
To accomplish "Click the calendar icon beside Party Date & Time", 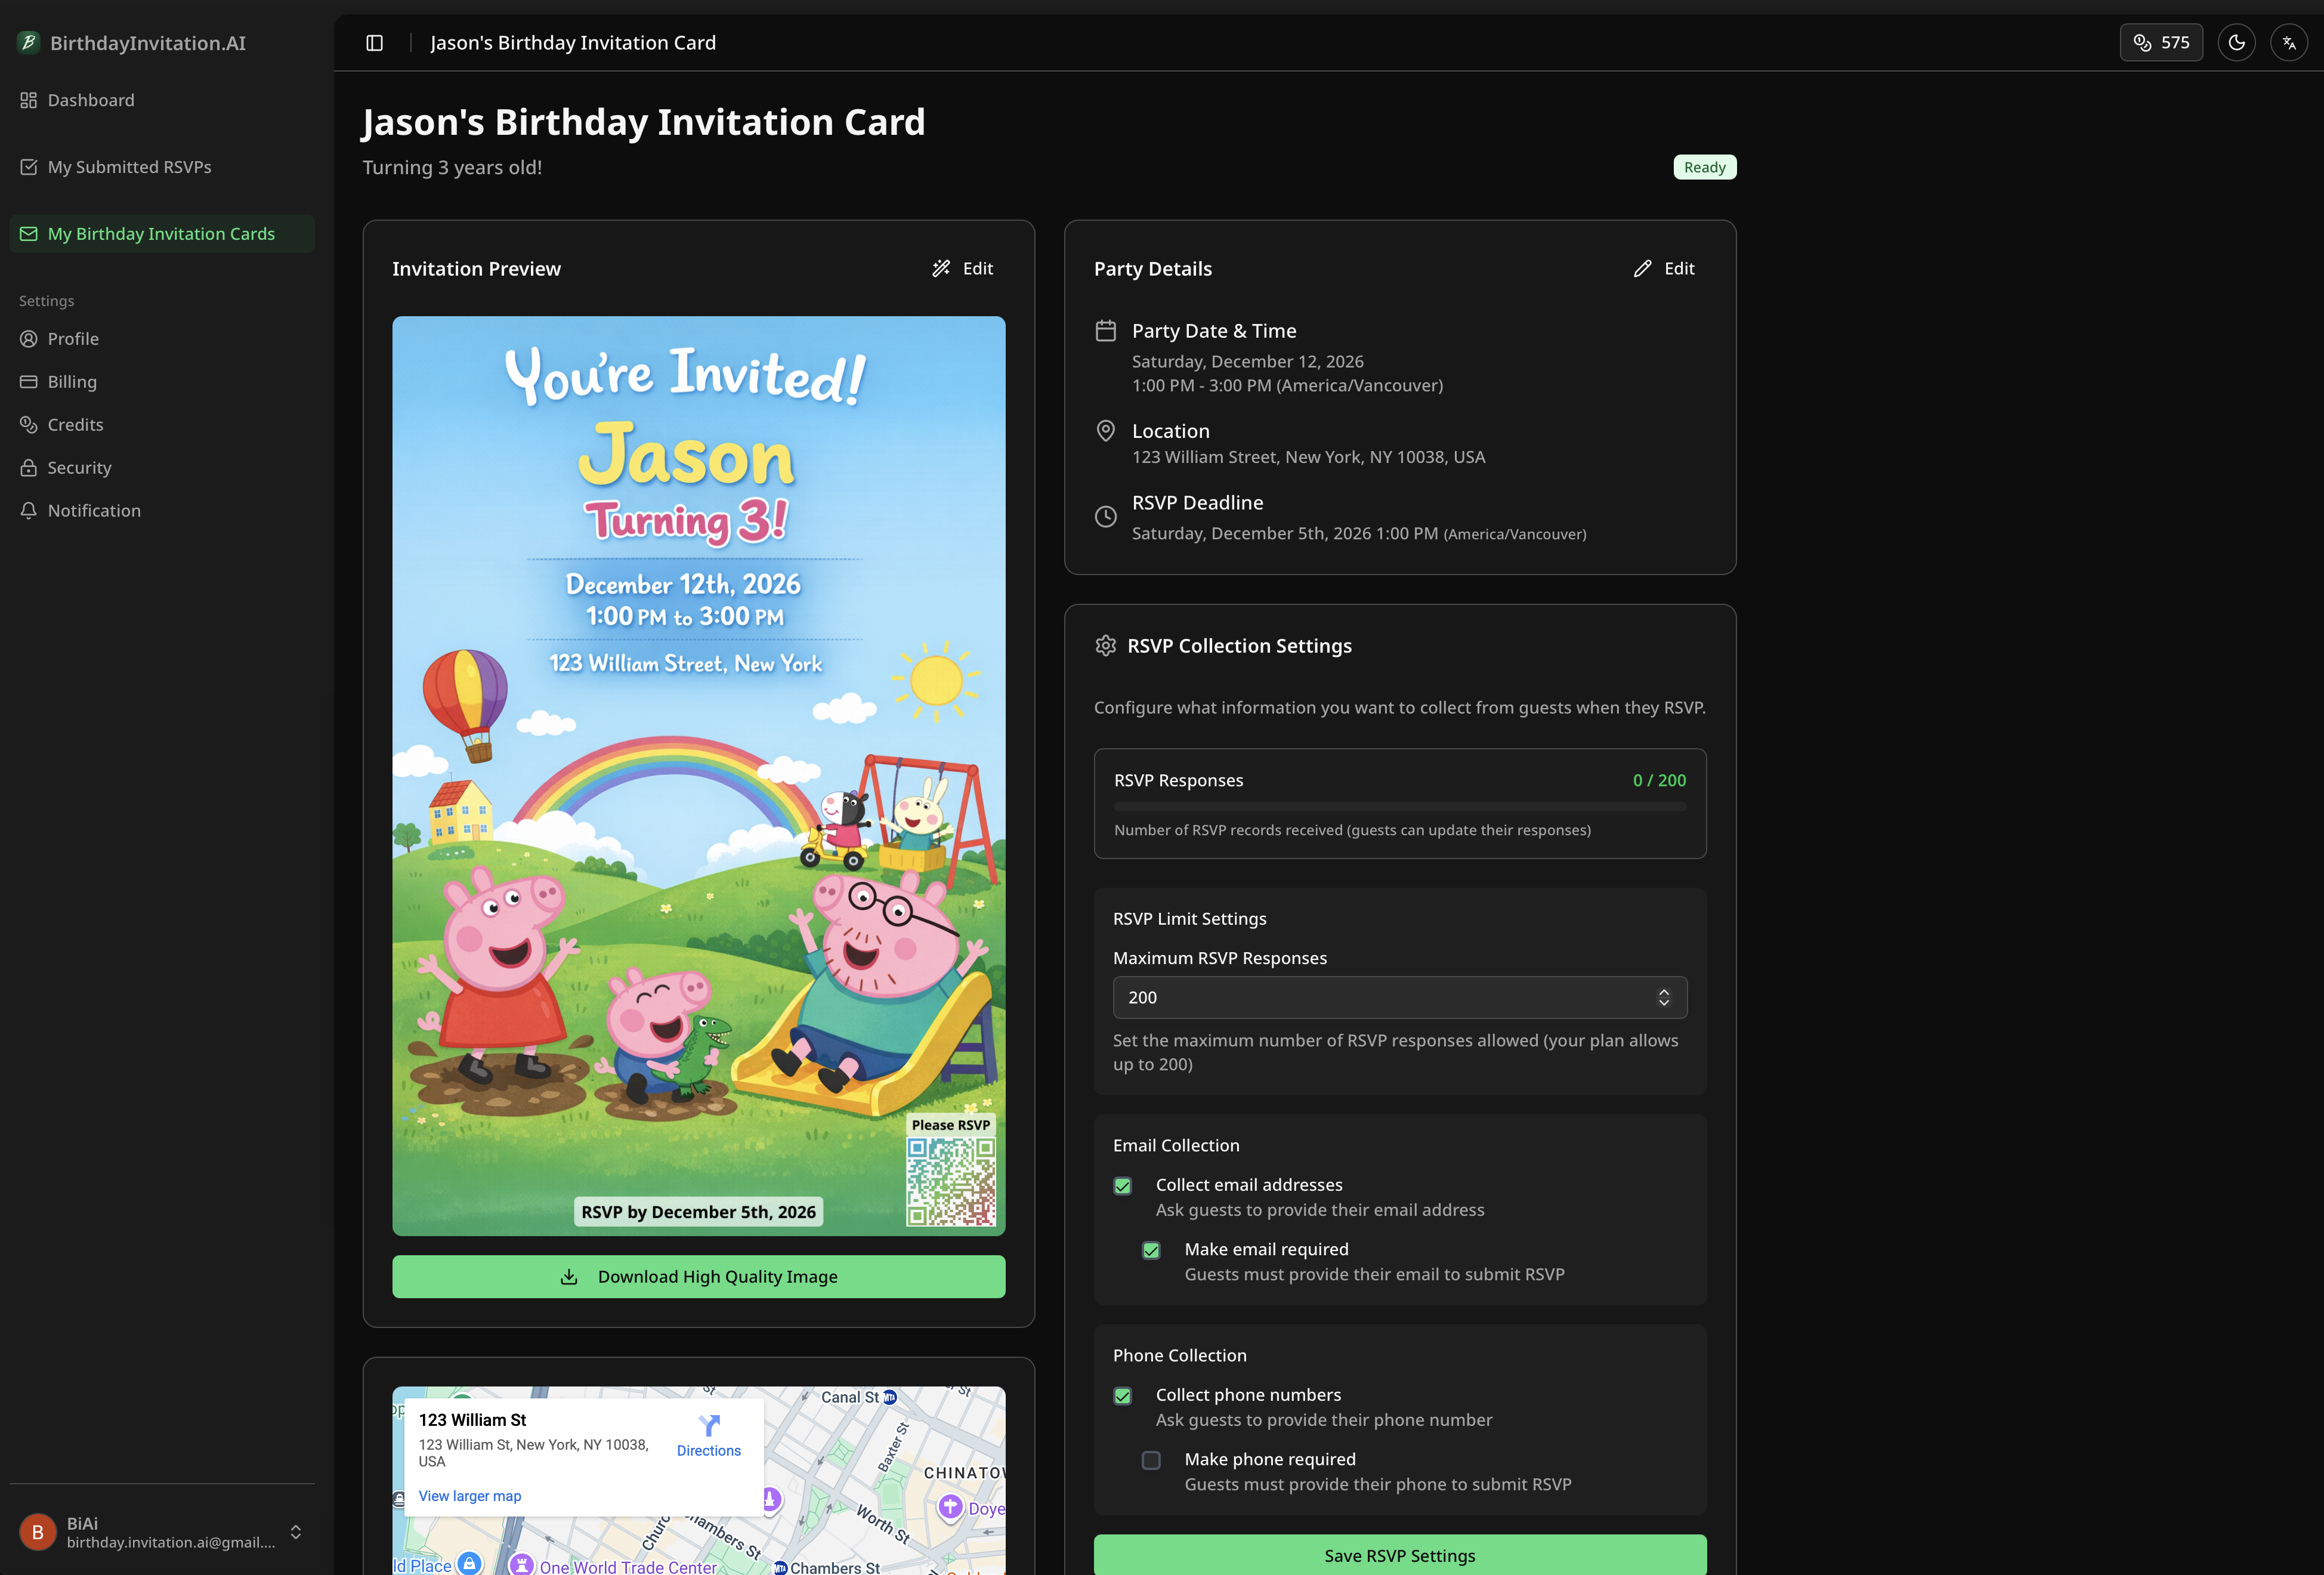I will (1105, 330).
